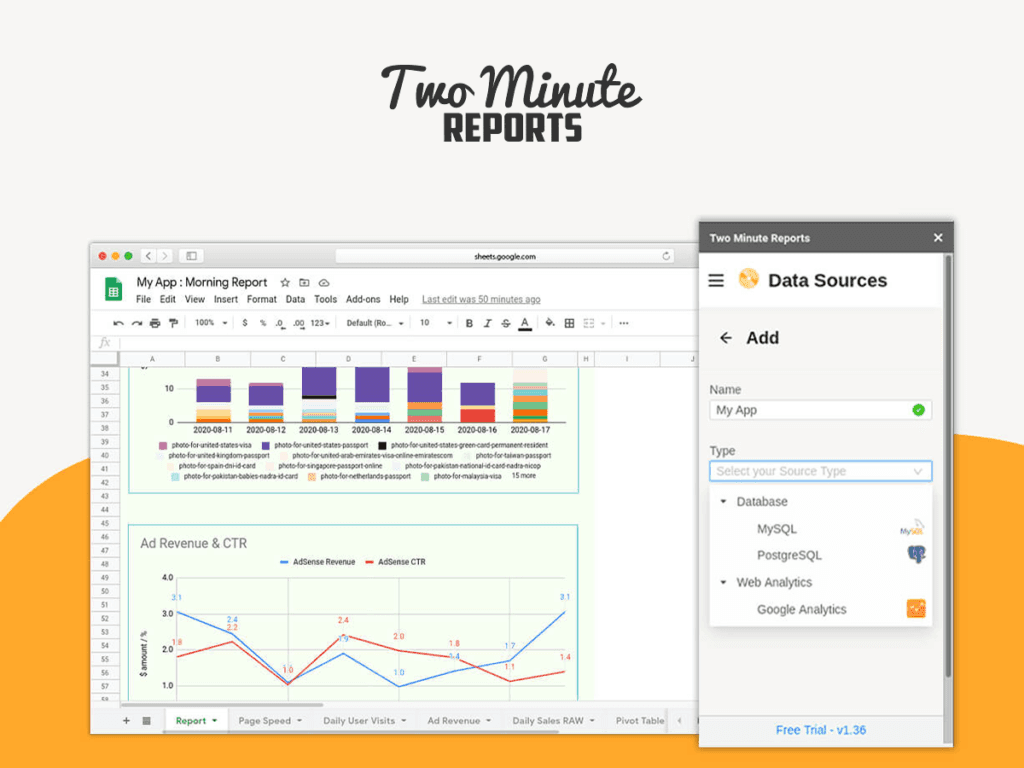Open the font size 10 dropdown
This screenshot has width=1024, height=768.
[x=436, y=323]
